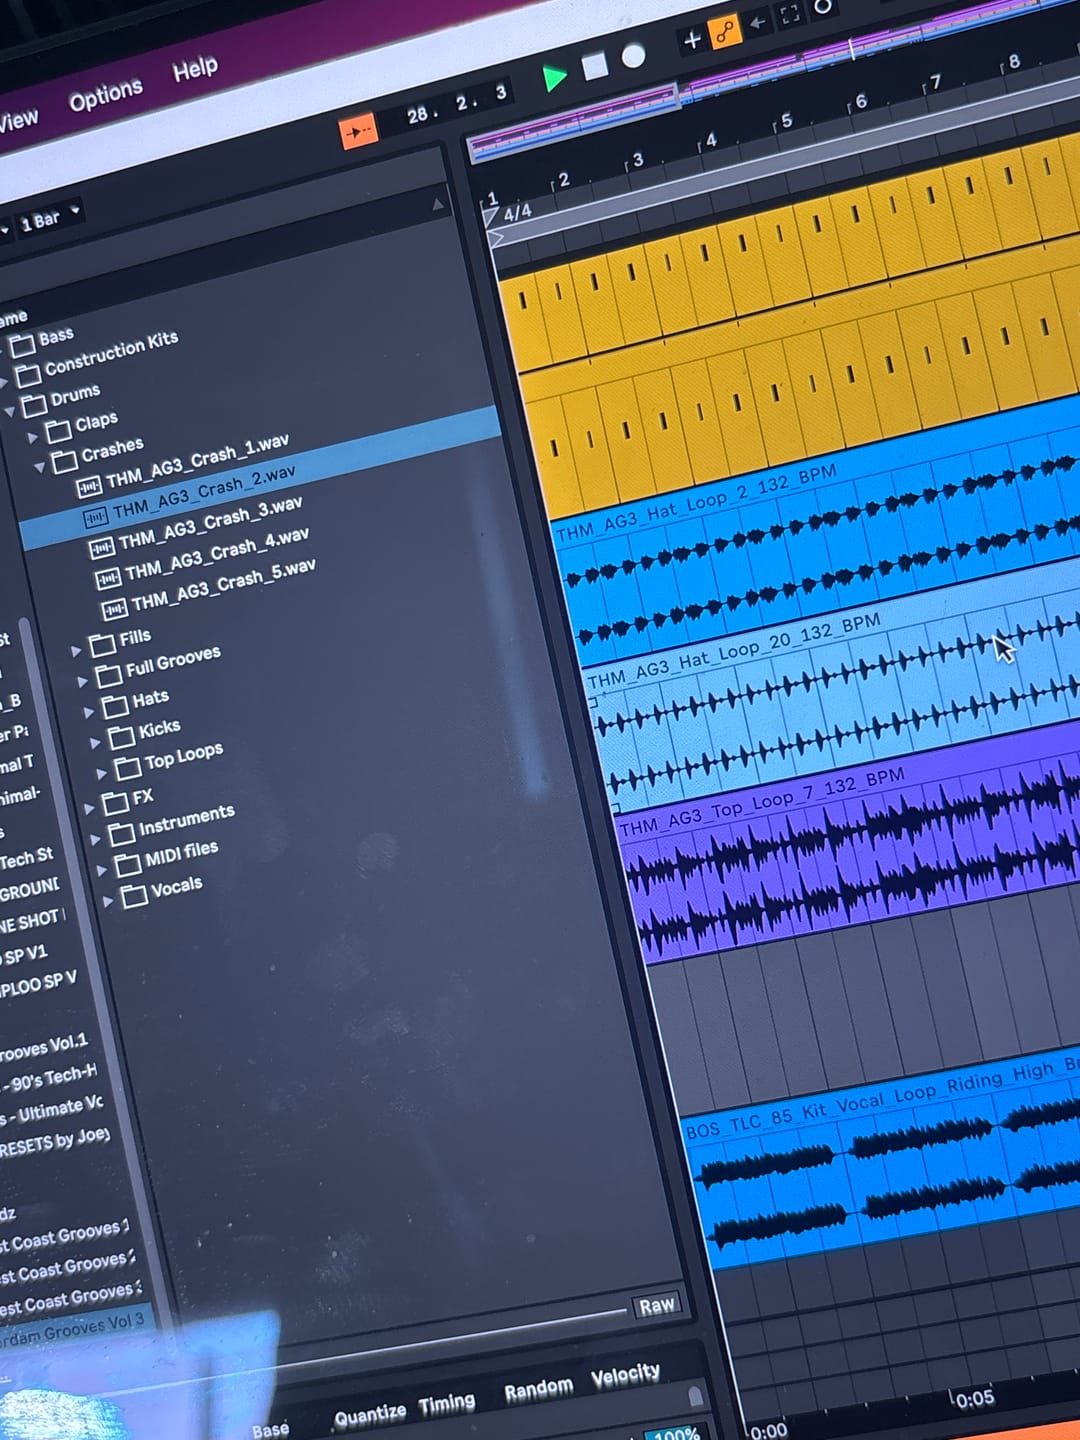The width and height of the screenshot is (1080, 1440).
Task: Expand the Instruments folder triangle
Action: [96, 840]
